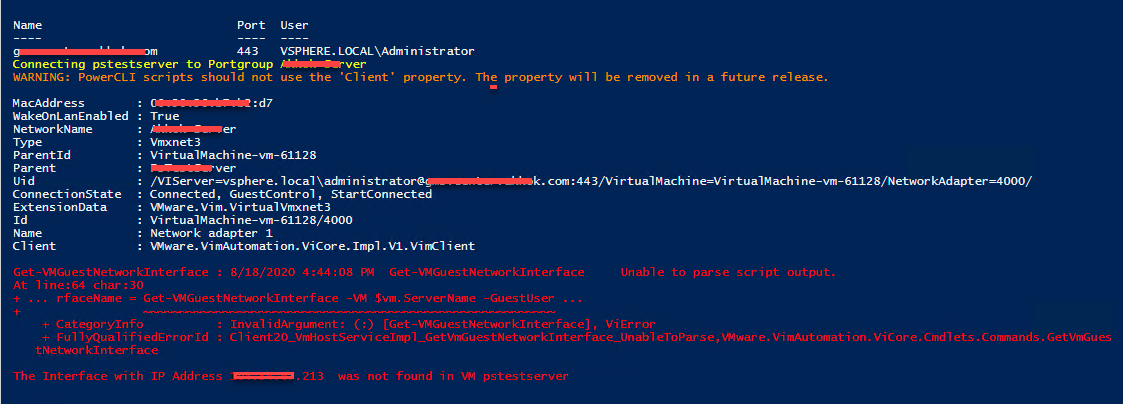Click the Interface with IP Address not found message

pyautogui.click(x=291, y=376)
